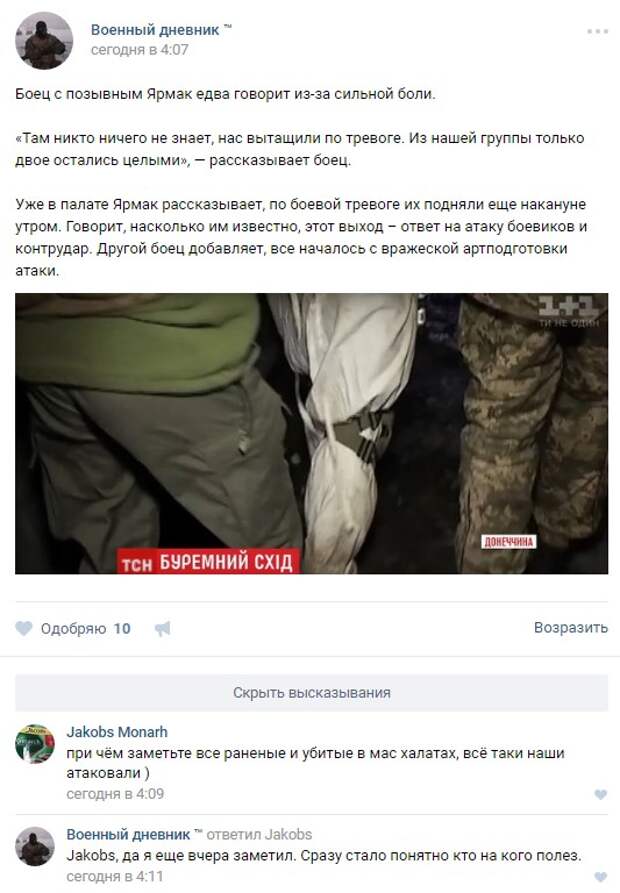Share post using the megaphone icon

pyautogui.click(x=163, y=629)
